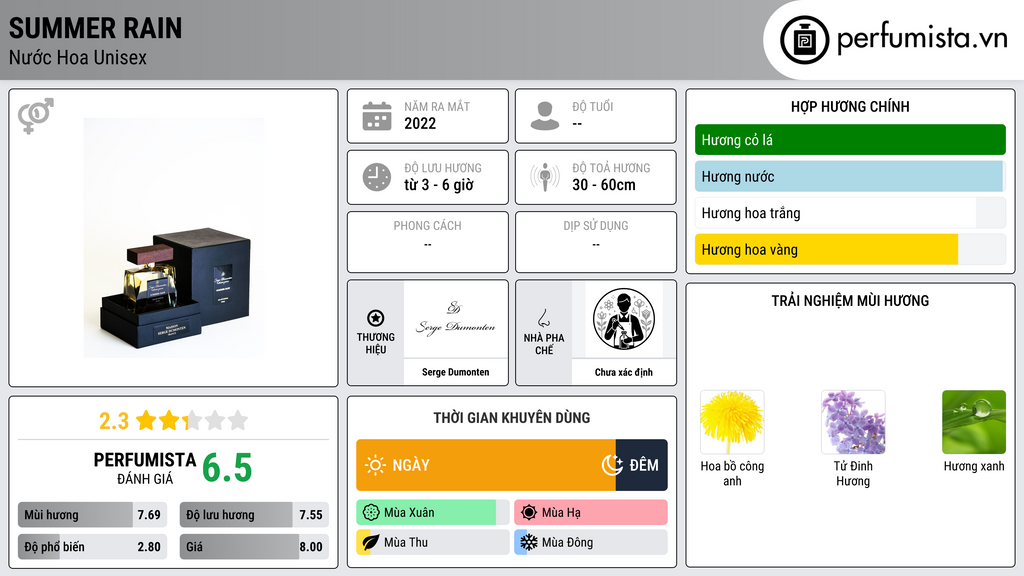
Task: Click the Serge Dumonten brand name label
Action: coord(455,372)
